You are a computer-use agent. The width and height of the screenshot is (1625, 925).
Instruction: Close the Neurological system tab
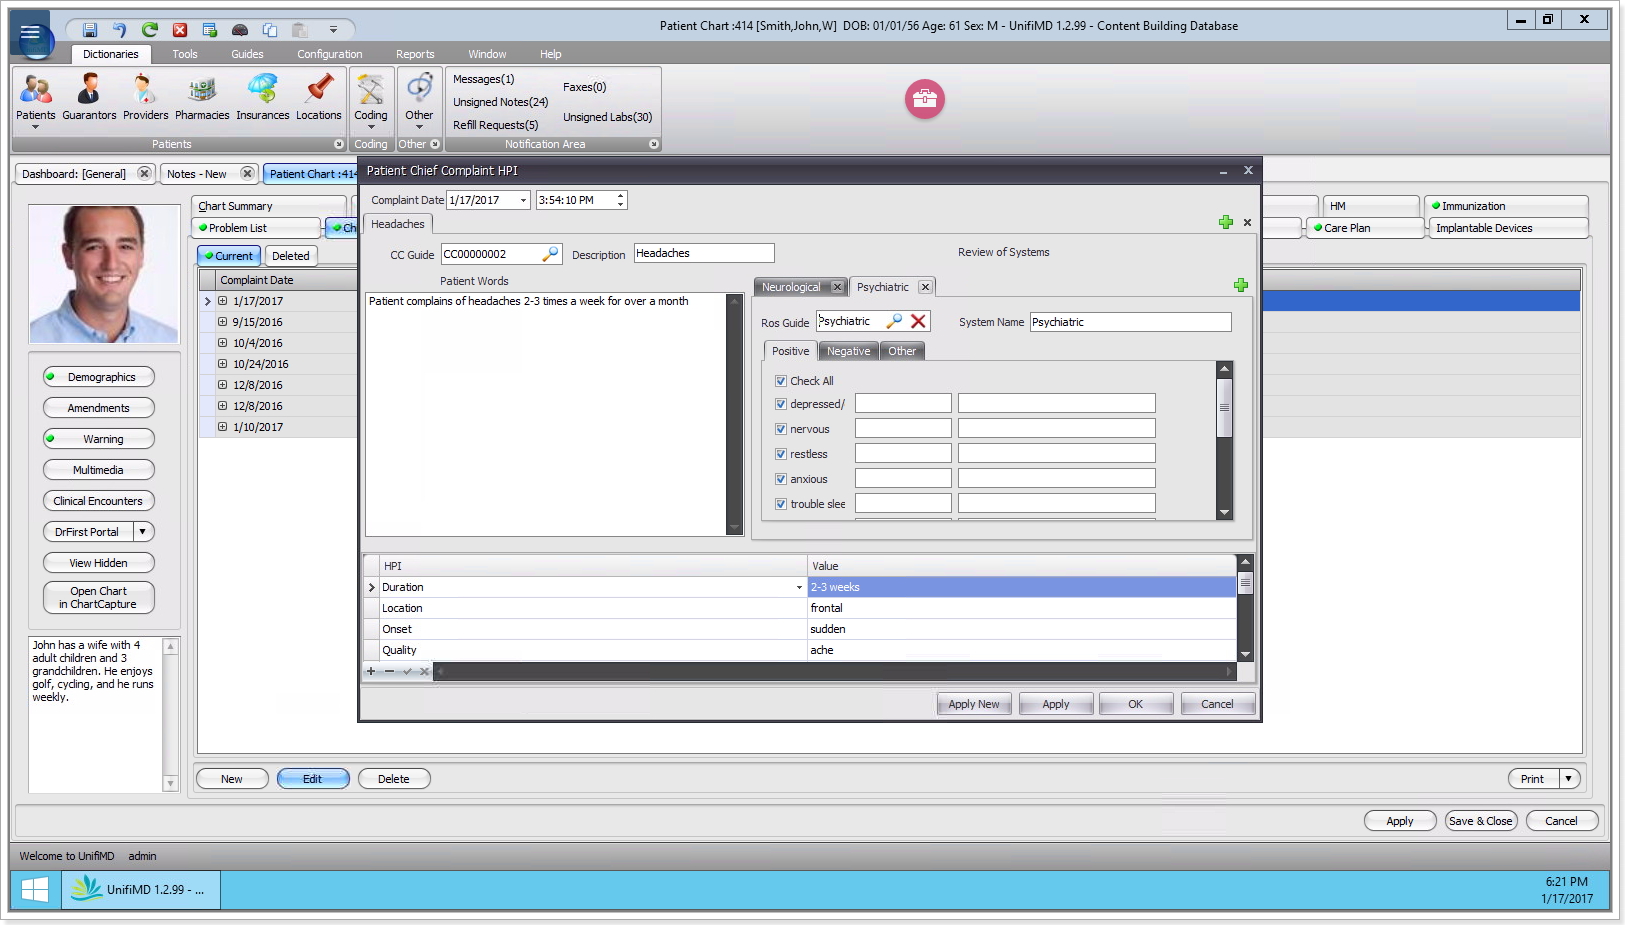(x=837, y=287)
